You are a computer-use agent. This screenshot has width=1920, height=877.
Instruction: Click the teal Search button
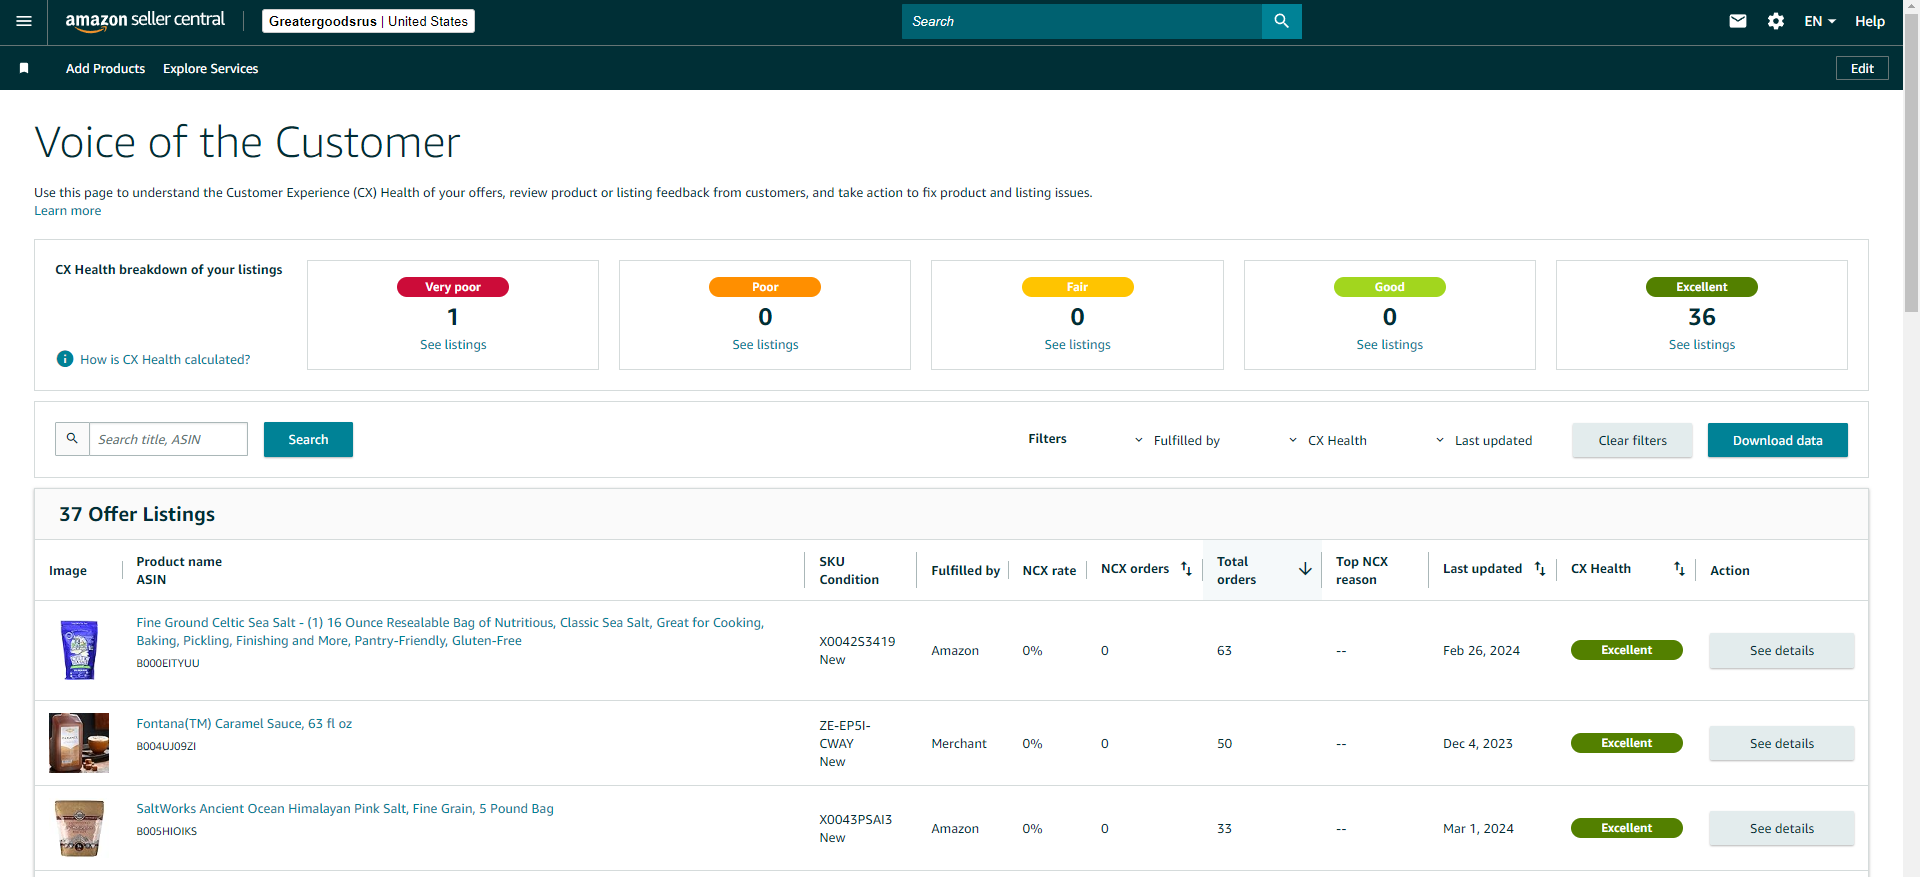click(x=308, y=439)
